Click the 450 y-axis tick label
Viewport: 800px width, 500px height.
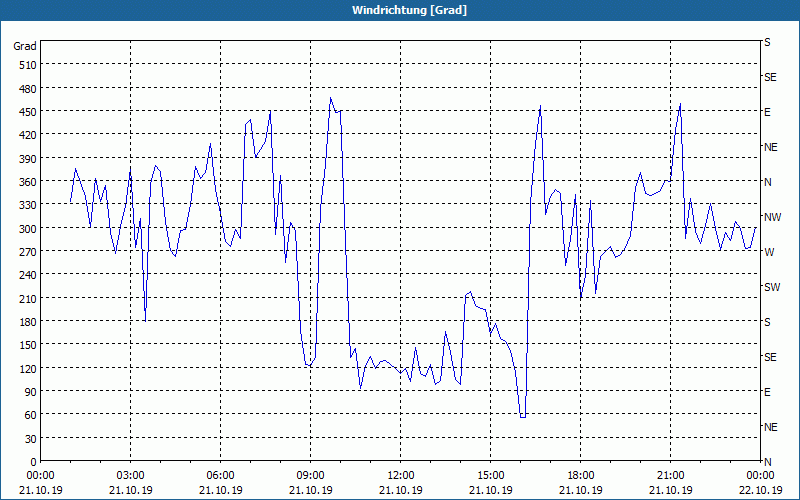[x=28, y=112]
